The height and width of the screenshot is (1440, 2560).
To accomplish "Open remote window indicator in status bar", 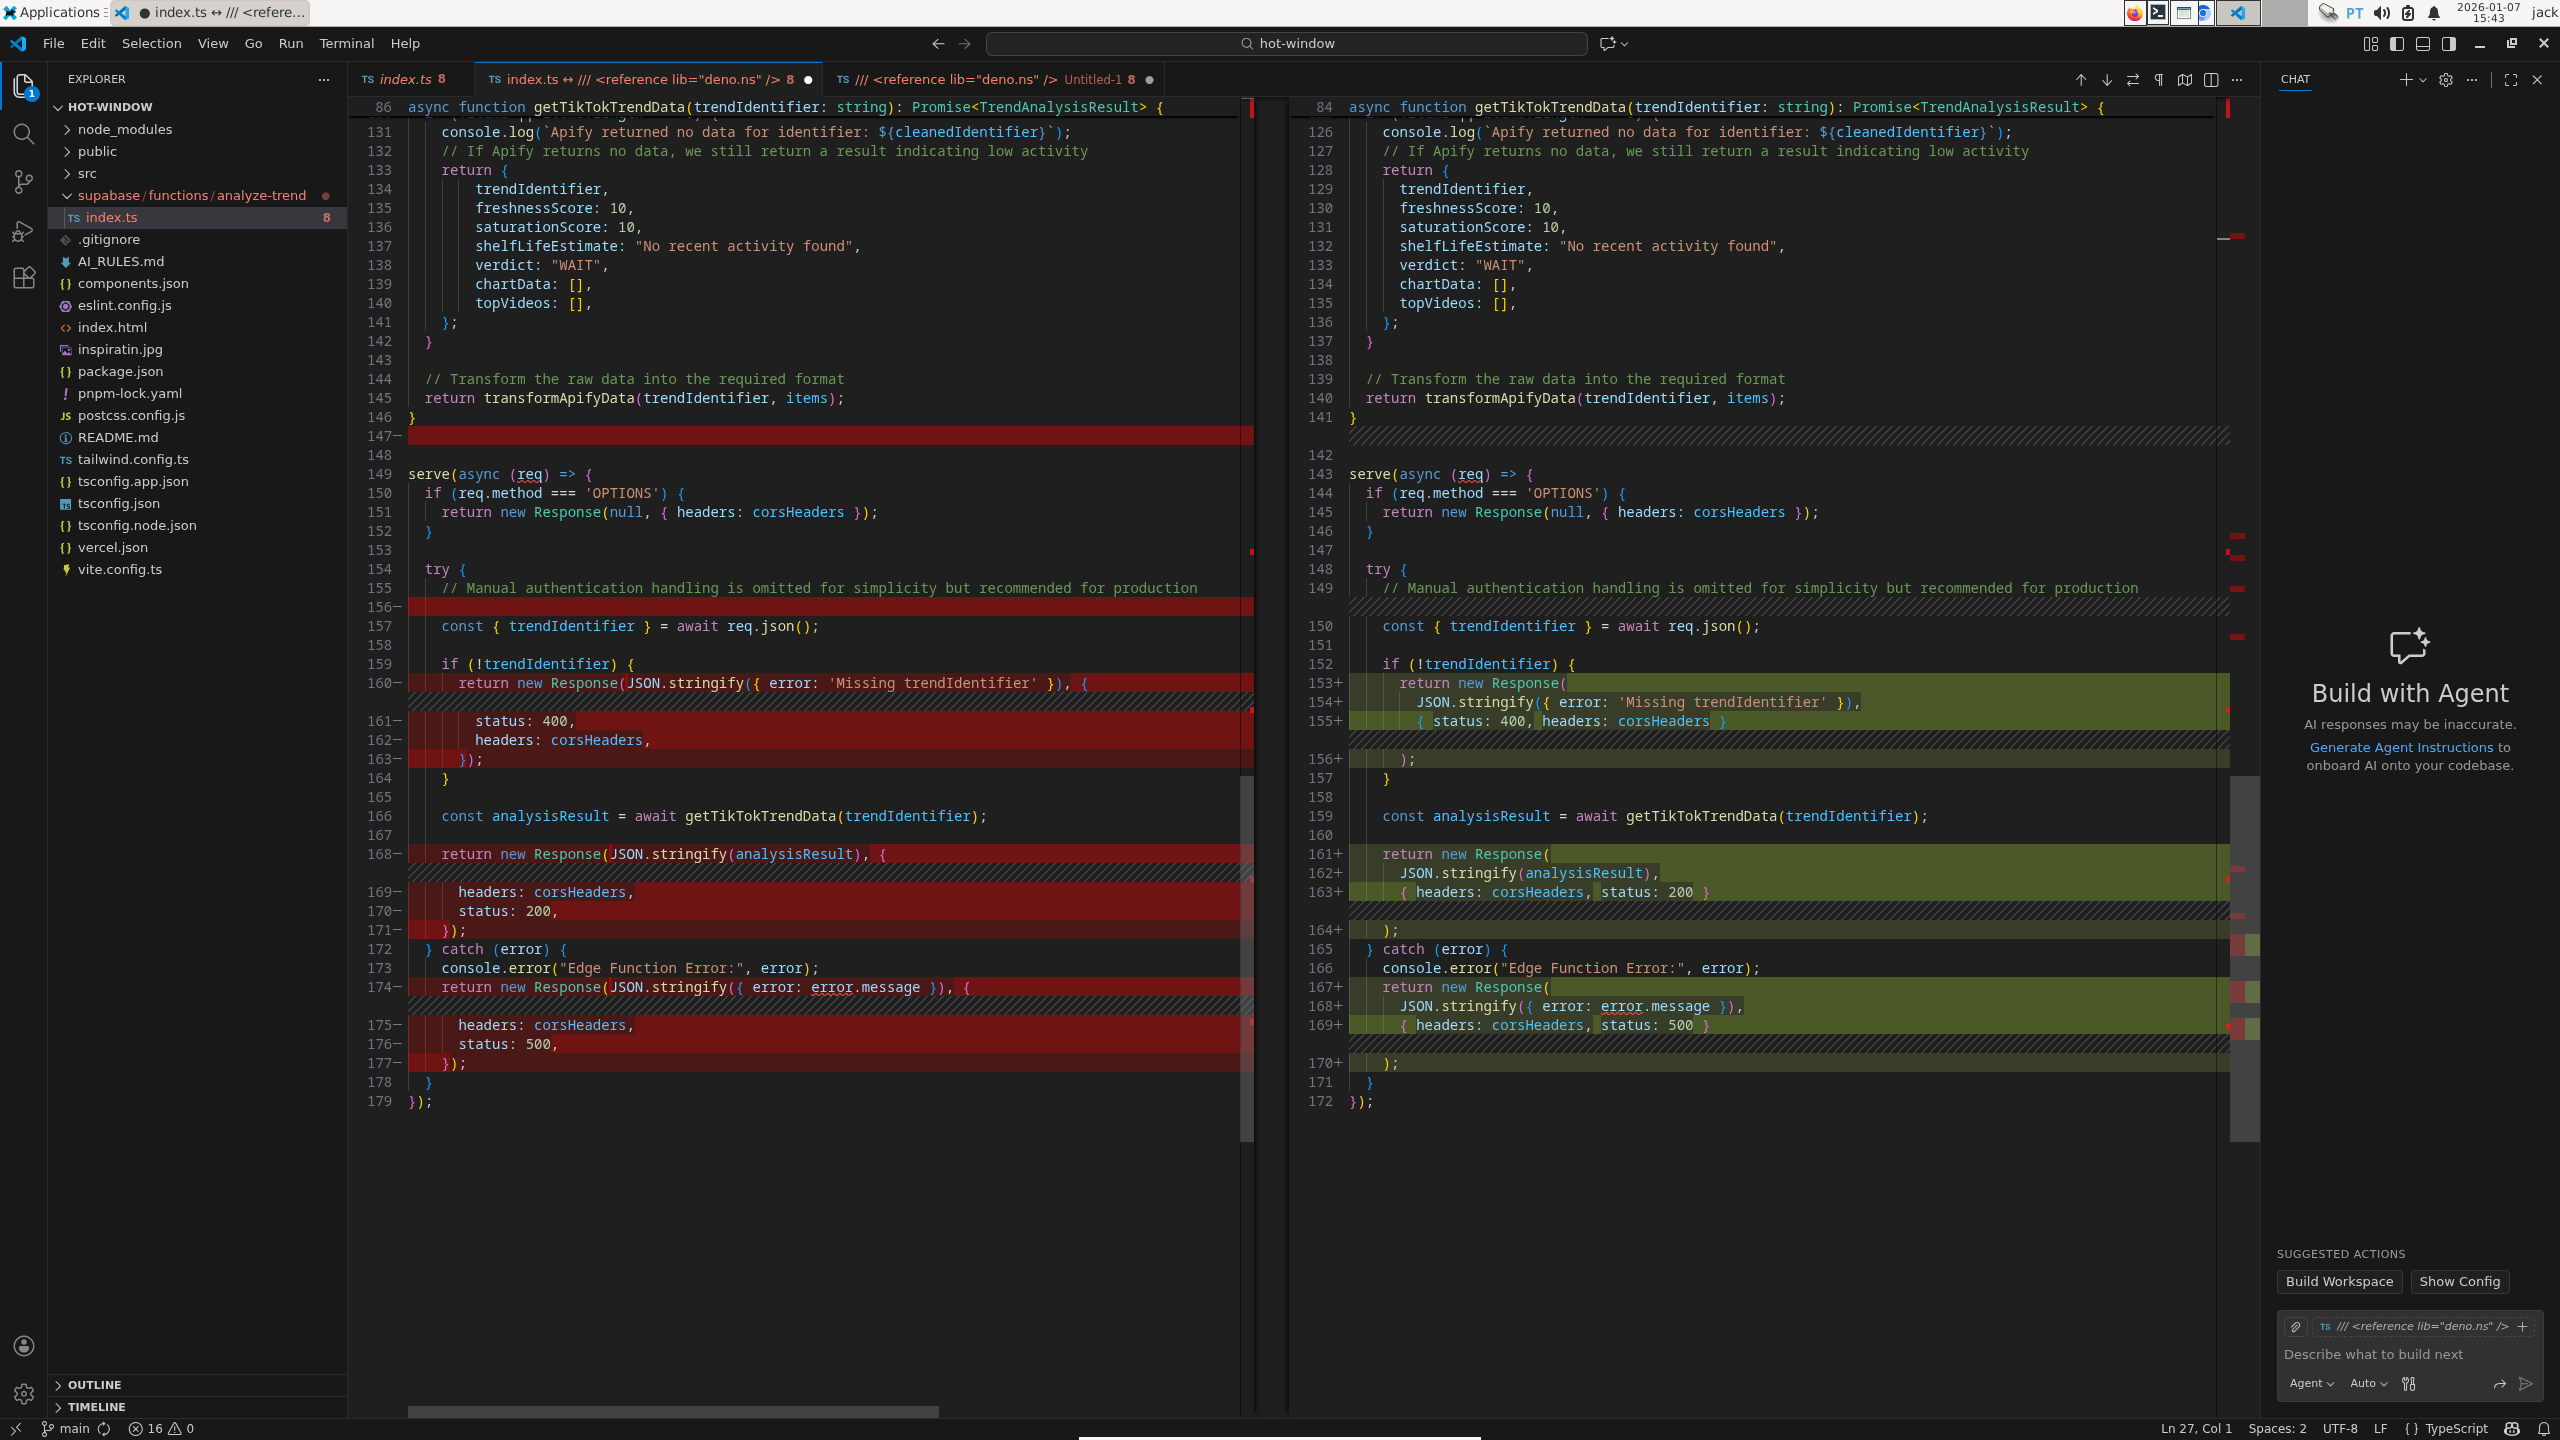I will [x=16, y=1429].
